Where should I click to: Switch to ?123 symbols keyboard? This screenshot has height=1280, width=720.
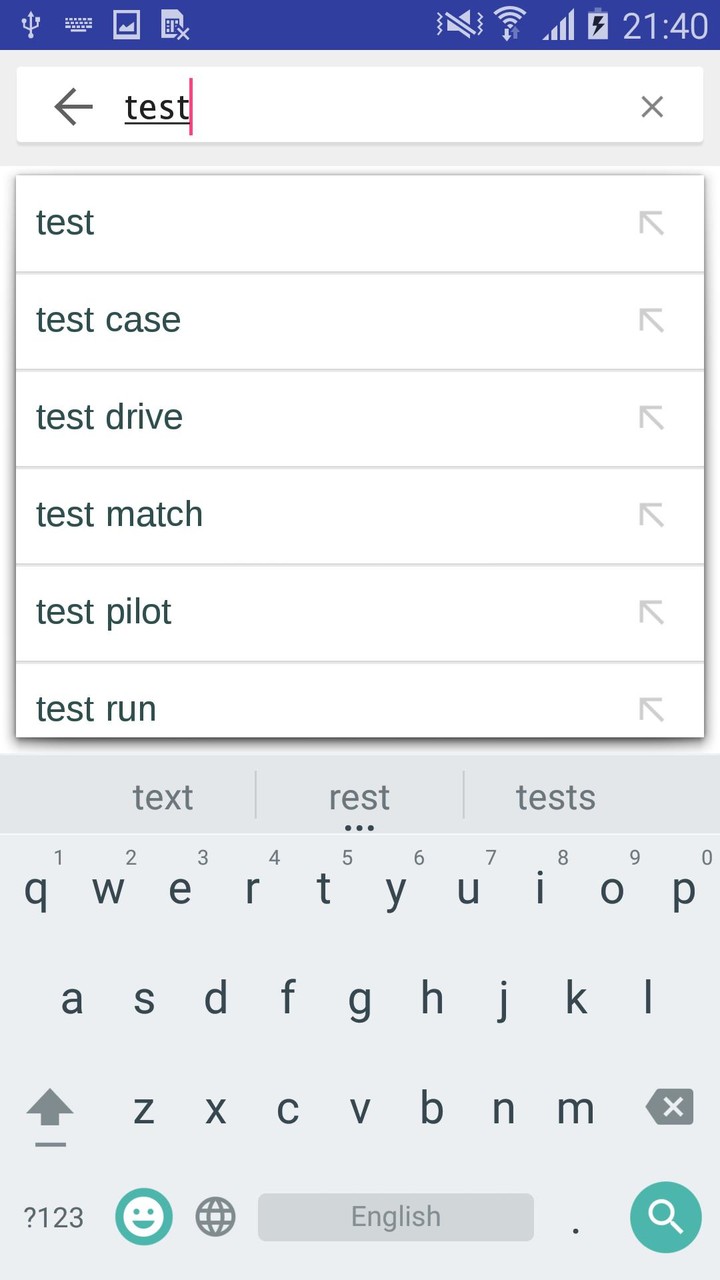point(54,1217)
